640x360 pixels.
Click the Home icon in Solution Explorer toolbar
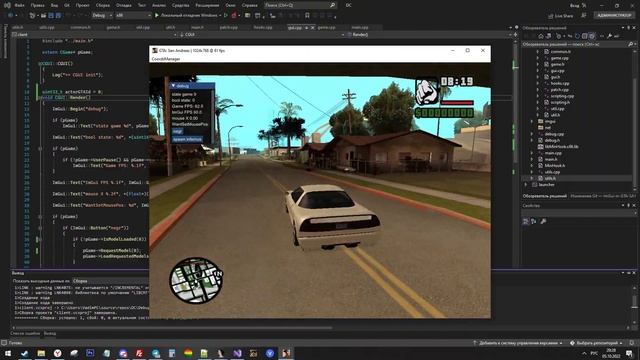point(541,36)
